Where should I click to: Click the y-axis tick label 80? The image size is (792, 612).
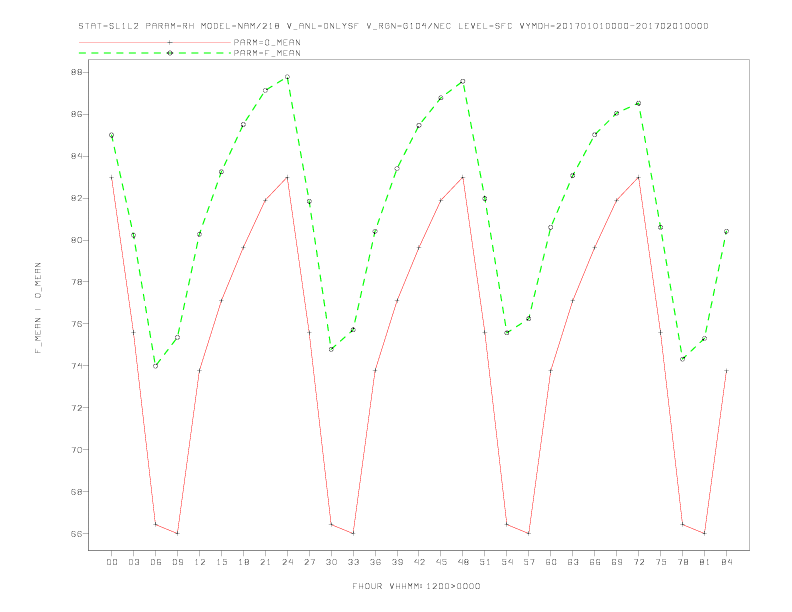76,240
